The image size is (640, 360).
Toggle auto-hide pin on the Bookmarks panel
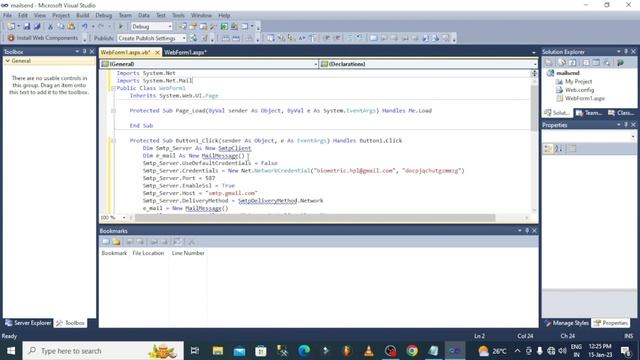[527, 231]
